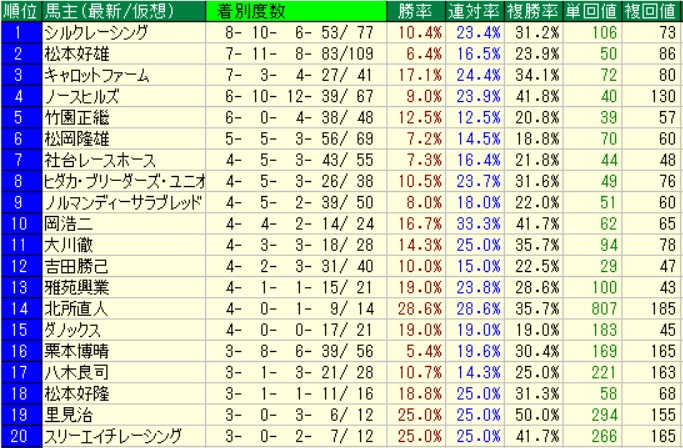
Task: Select owner 北所直人
Action: click(76, 309)
